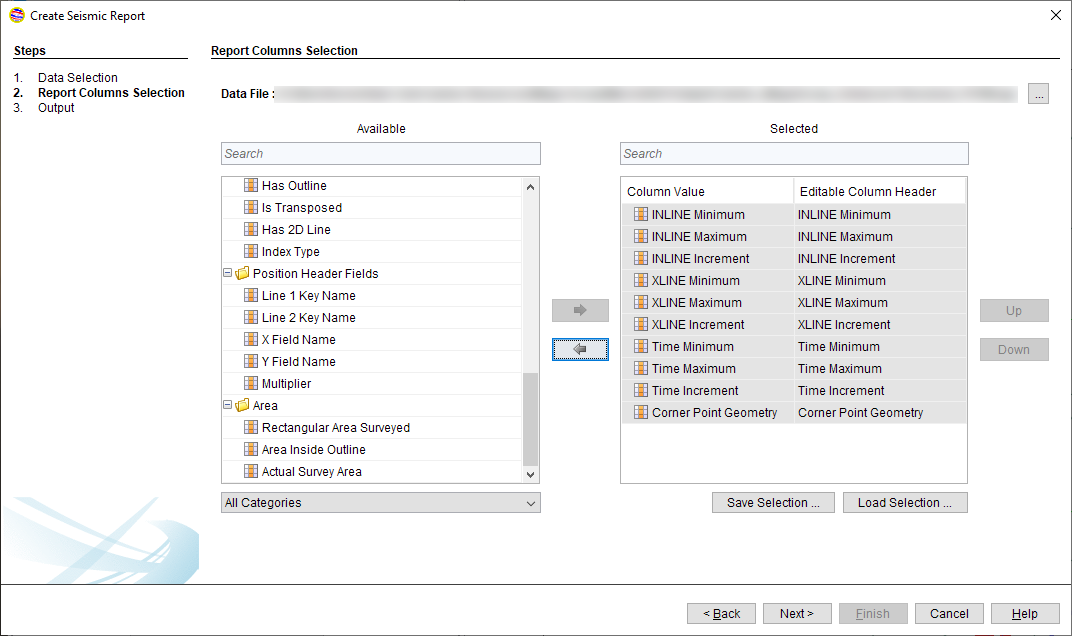Select step 2 Report Columns Selection
The width and height of the screenshot is (1072, 636).
pos(111,92)
